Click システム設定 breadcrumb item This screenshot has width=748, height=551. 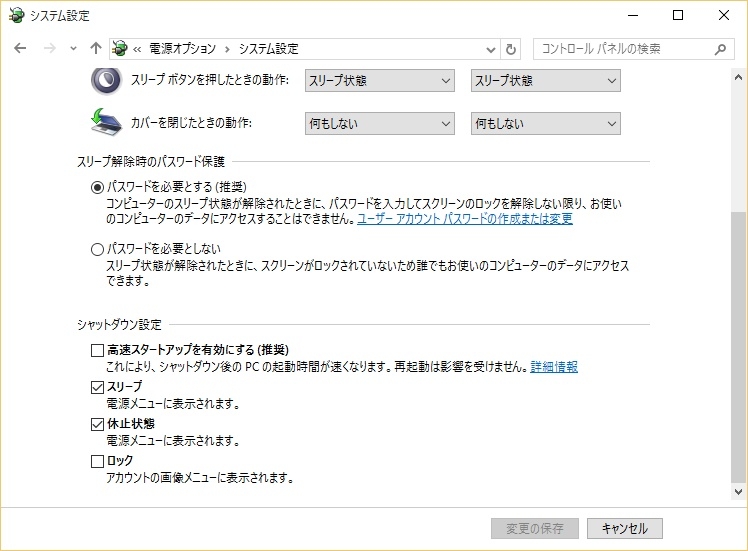tap(268, 48)
